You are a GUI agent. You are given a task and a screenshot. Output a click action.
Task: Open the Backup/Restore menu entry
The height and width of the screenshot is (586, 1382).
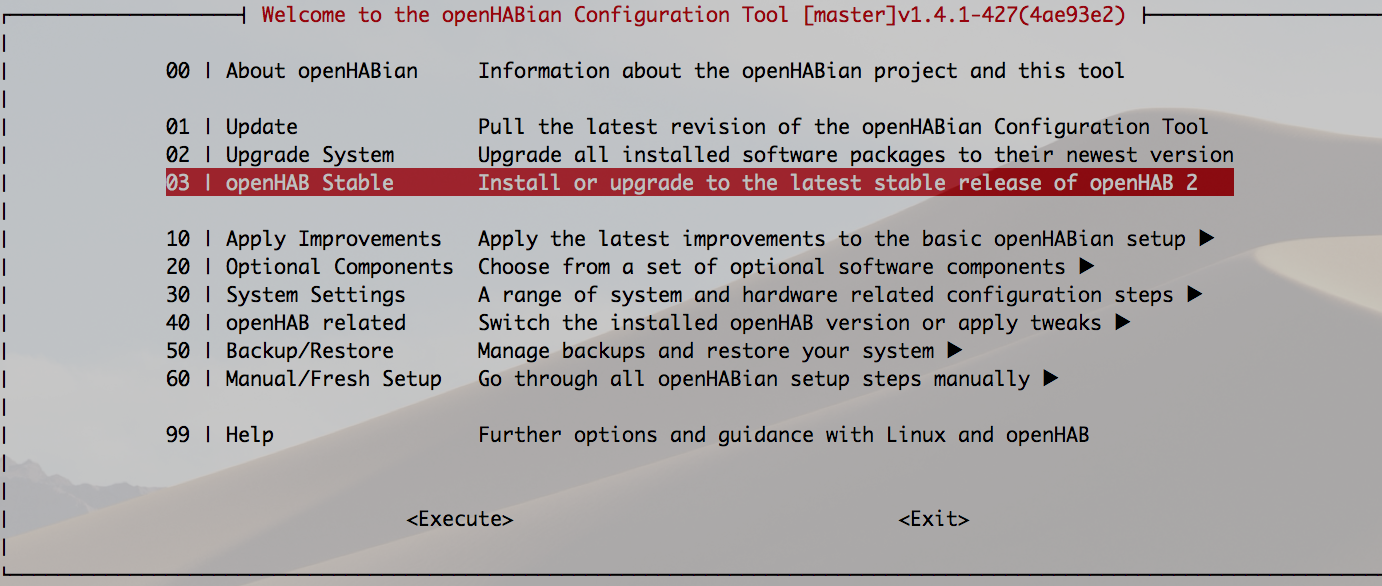tap(309, 351)
